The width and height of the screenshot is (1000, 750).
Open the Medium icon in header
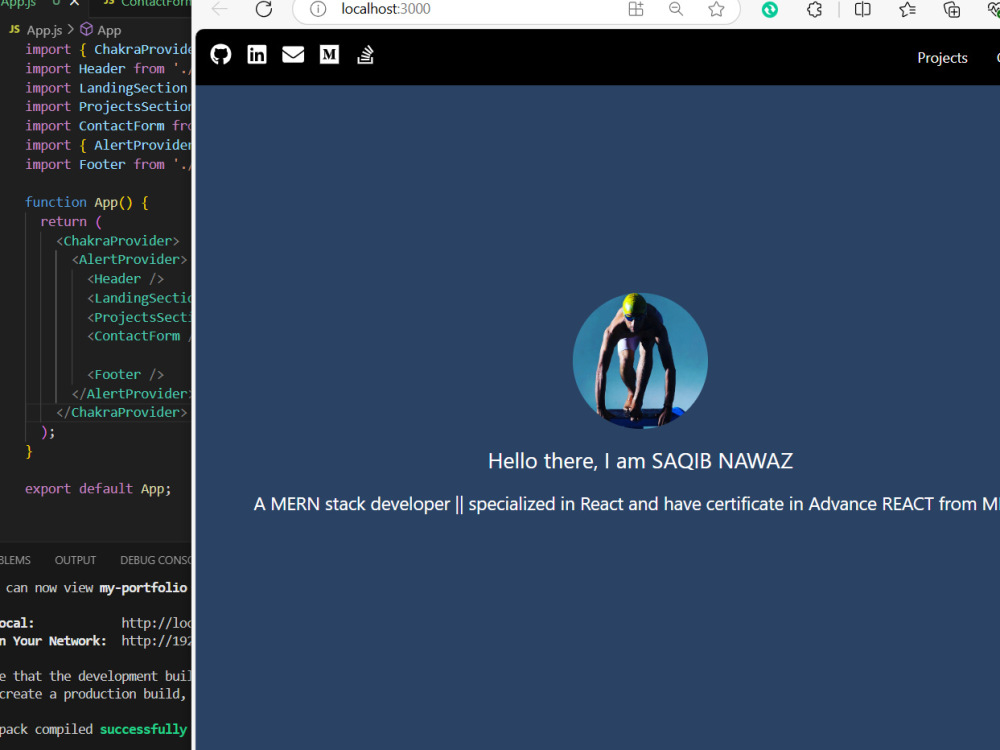tap(329, 55)
